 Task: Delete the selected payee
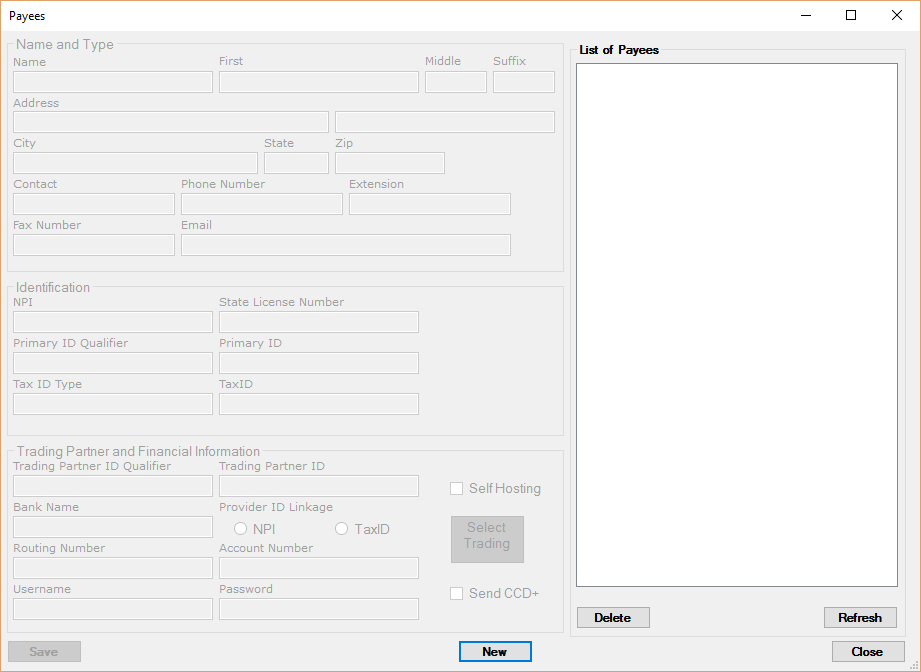(x=613, y=618)
